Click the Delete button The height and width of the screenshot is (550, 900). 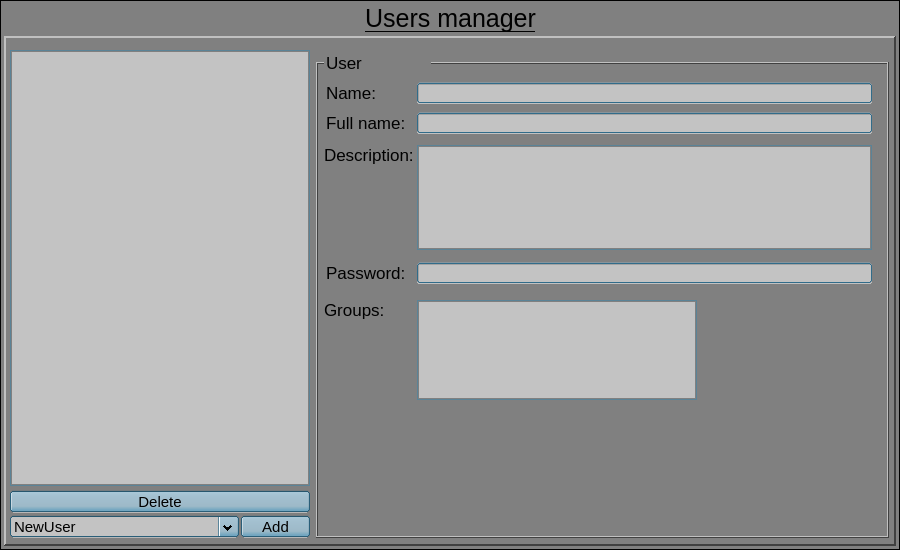[x=160, y=502]
